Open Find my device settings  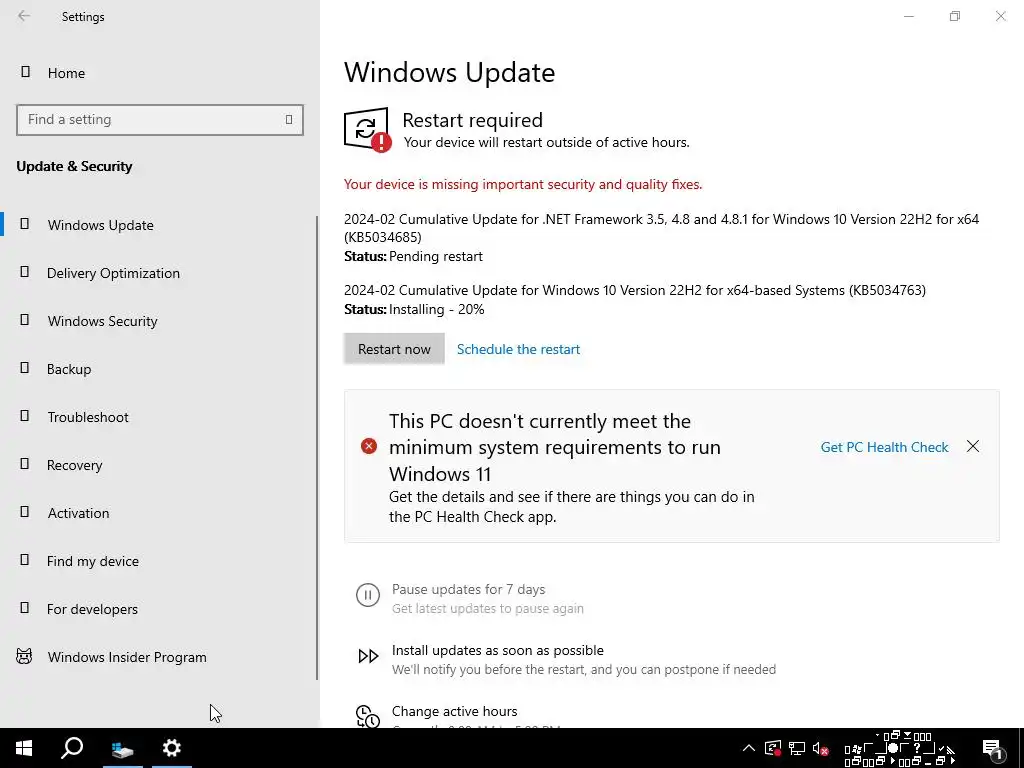tap(92, 561)
